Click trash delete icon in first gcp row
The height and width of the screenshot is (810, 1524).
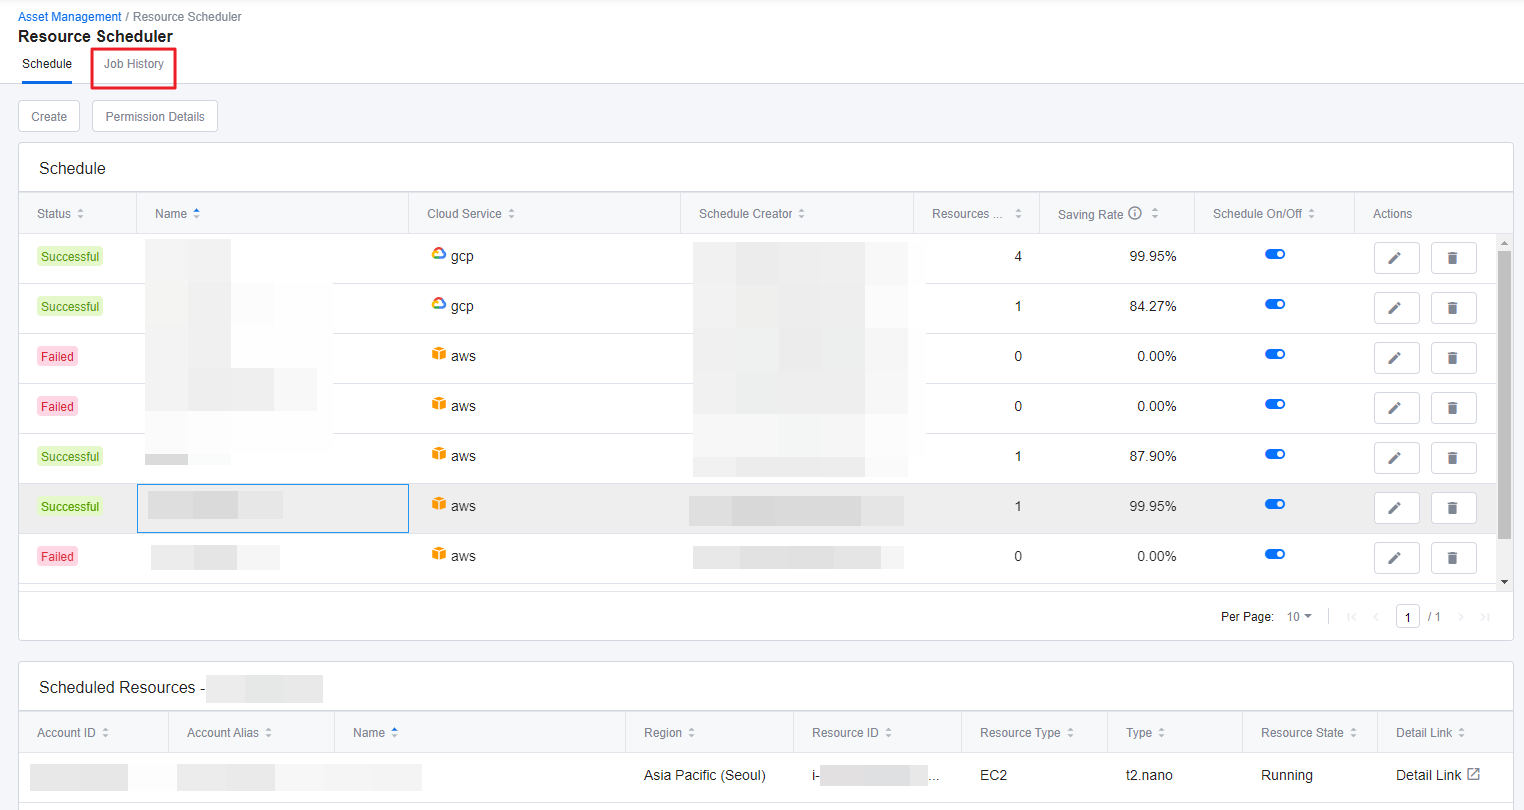pyautogui.click(x=1453, y=258)
